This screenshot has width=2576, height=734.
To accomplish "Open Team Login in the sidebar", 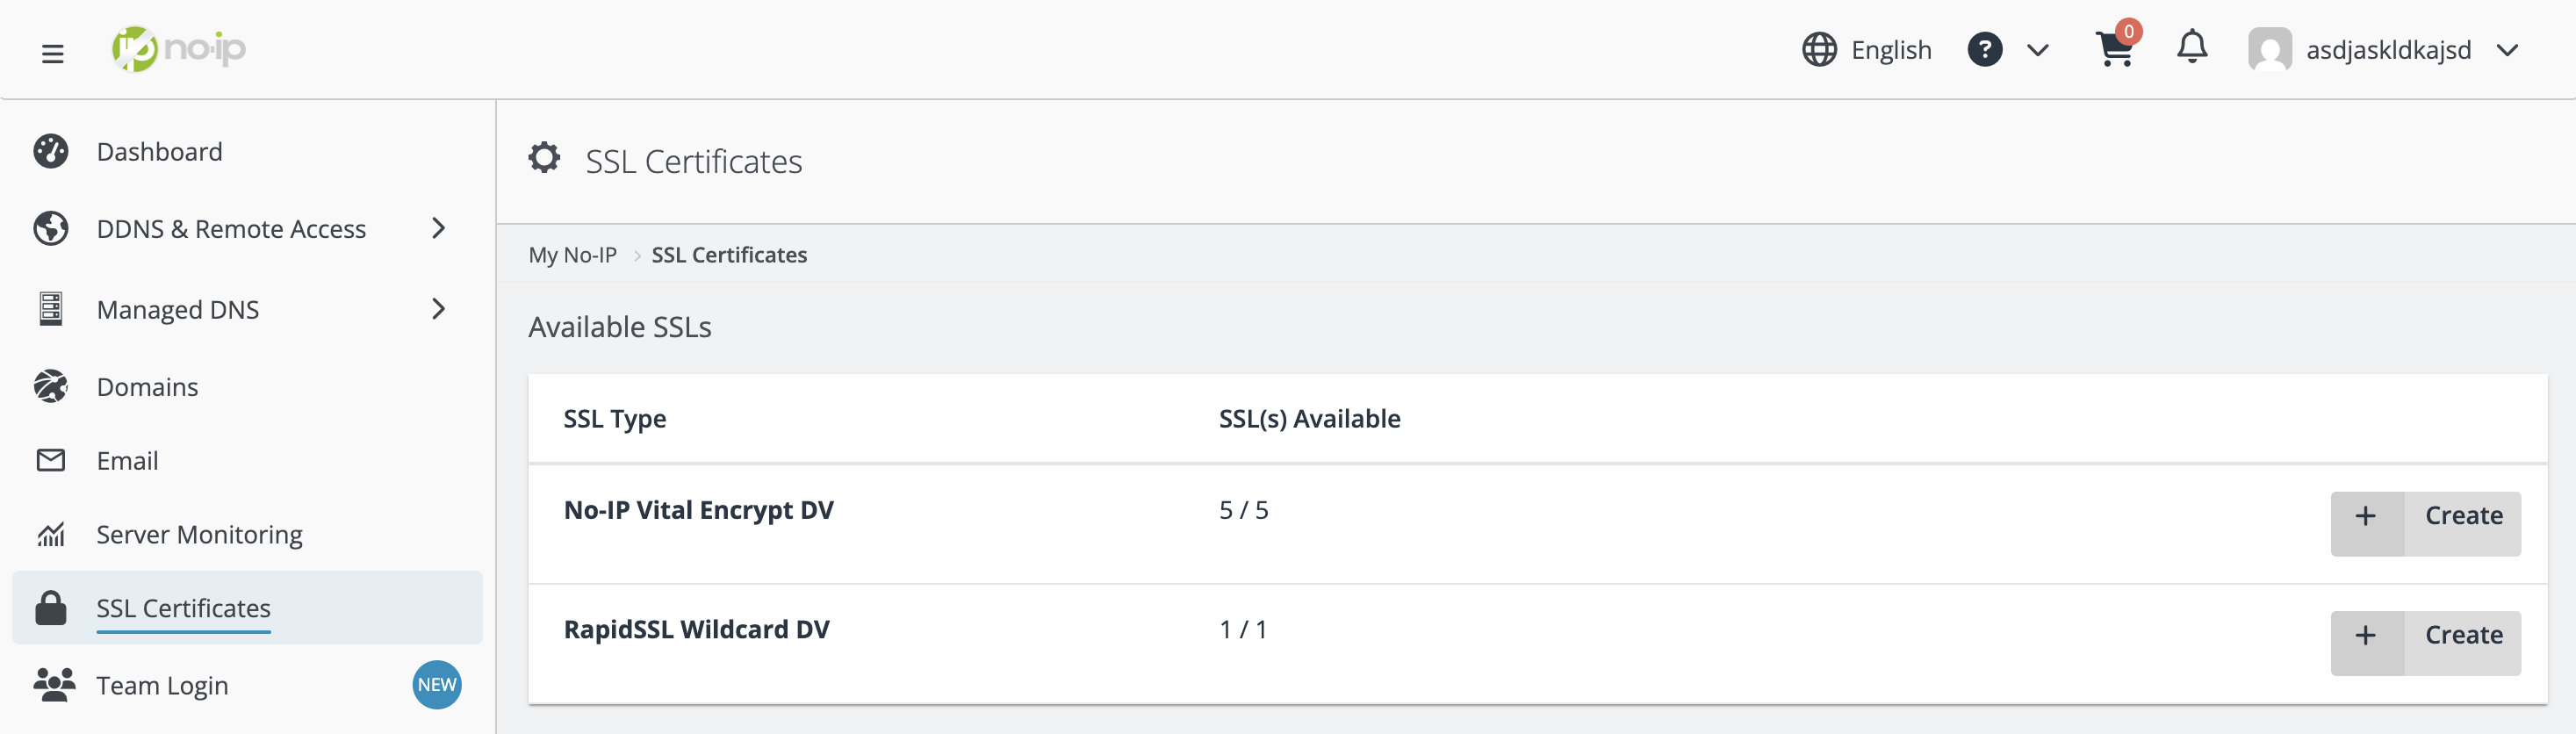I will point(162,685).
